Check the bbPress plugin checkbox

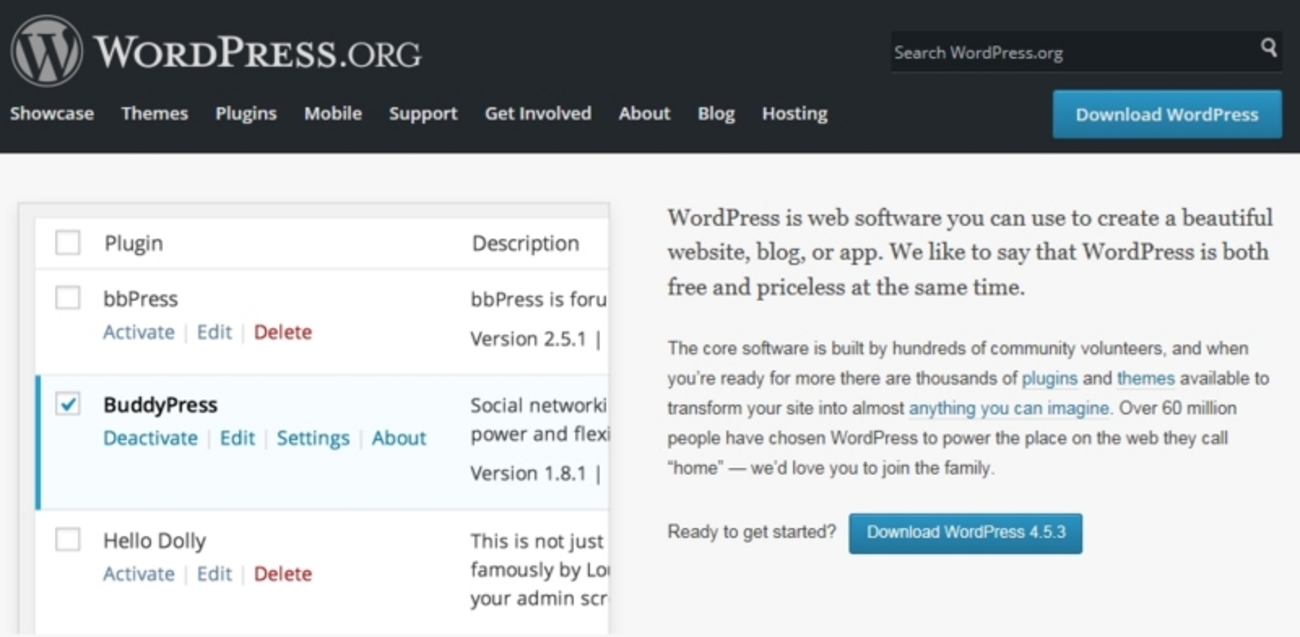(x=68, y=298)
